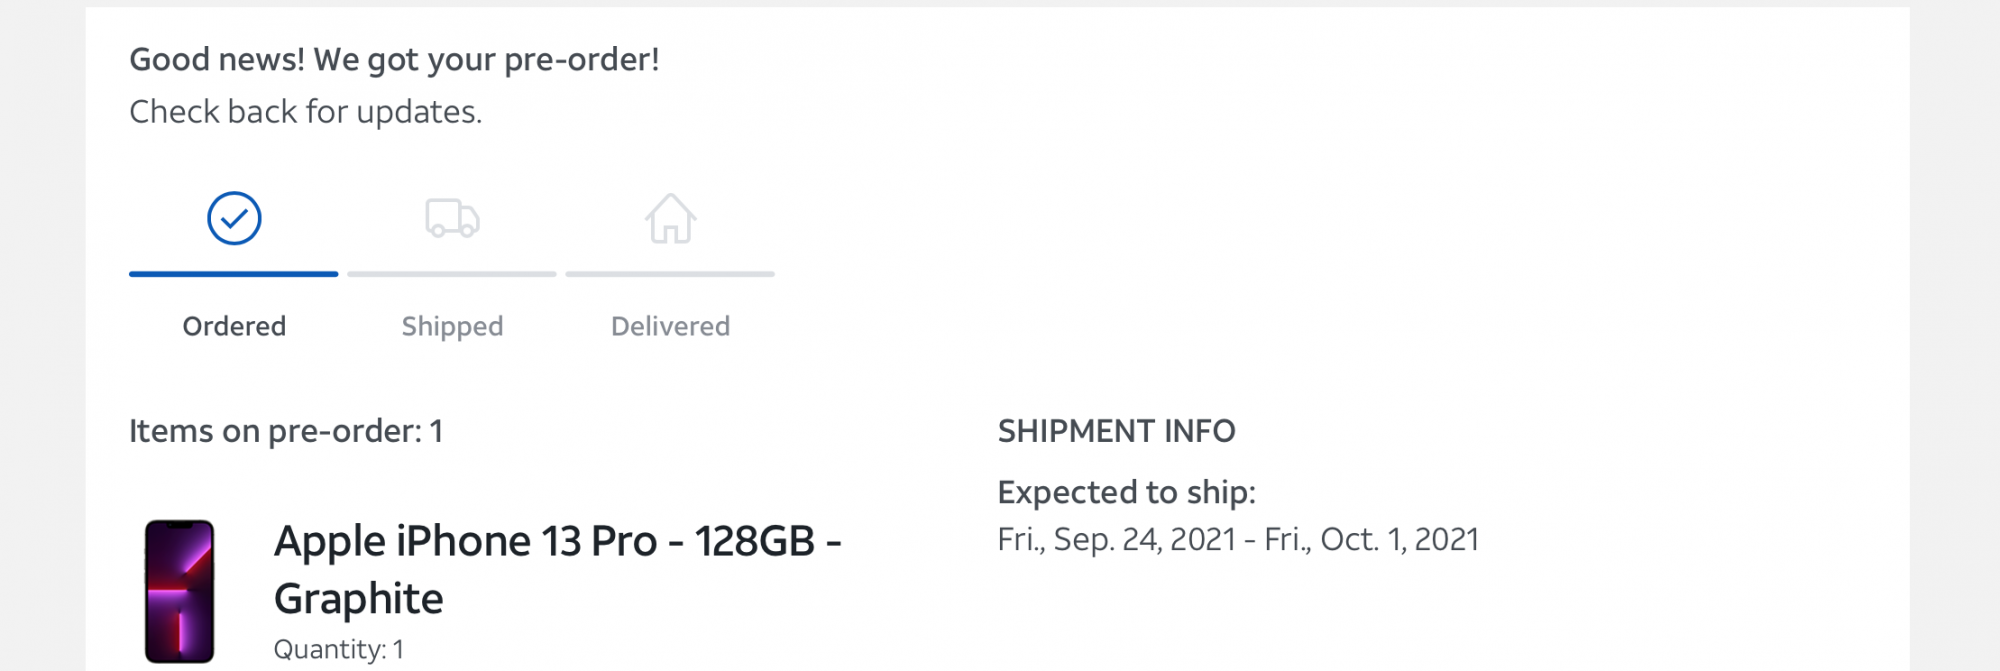This screenshot has height=671, width=2000.
Task: Click the 'Check back for updates.' message
Action: point(305,112)
